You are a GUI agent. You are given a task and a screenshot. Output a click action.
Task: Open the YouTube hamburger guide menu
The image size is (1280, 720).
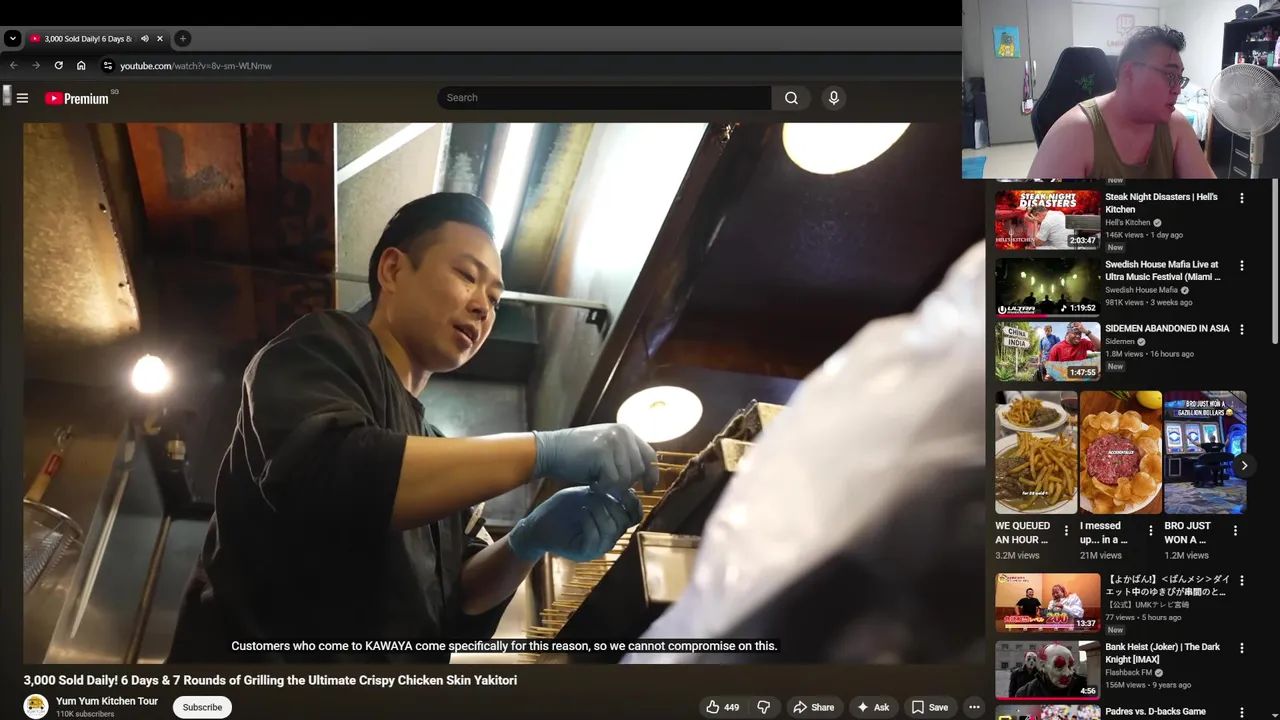(22, 98)
